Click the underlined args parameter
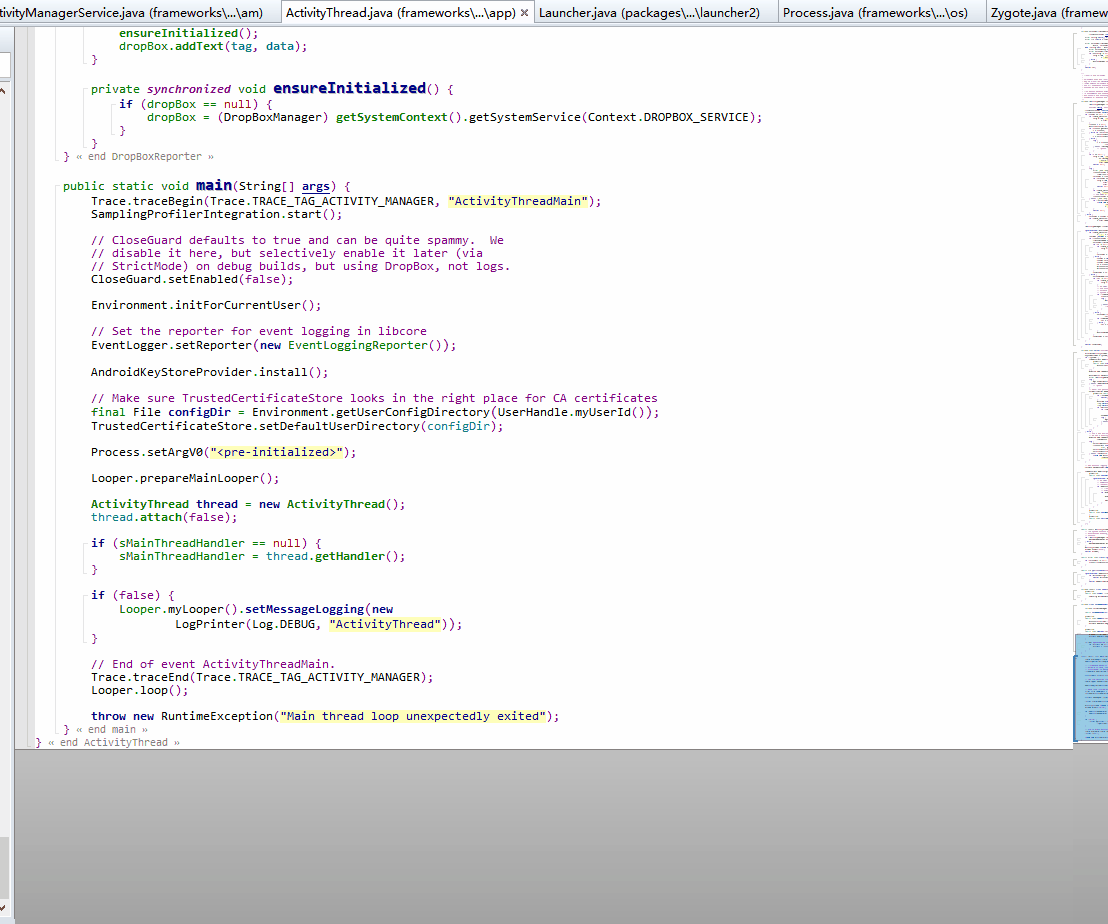The height and width of the screenshot is (924, 1108). (x=316, y=186)
